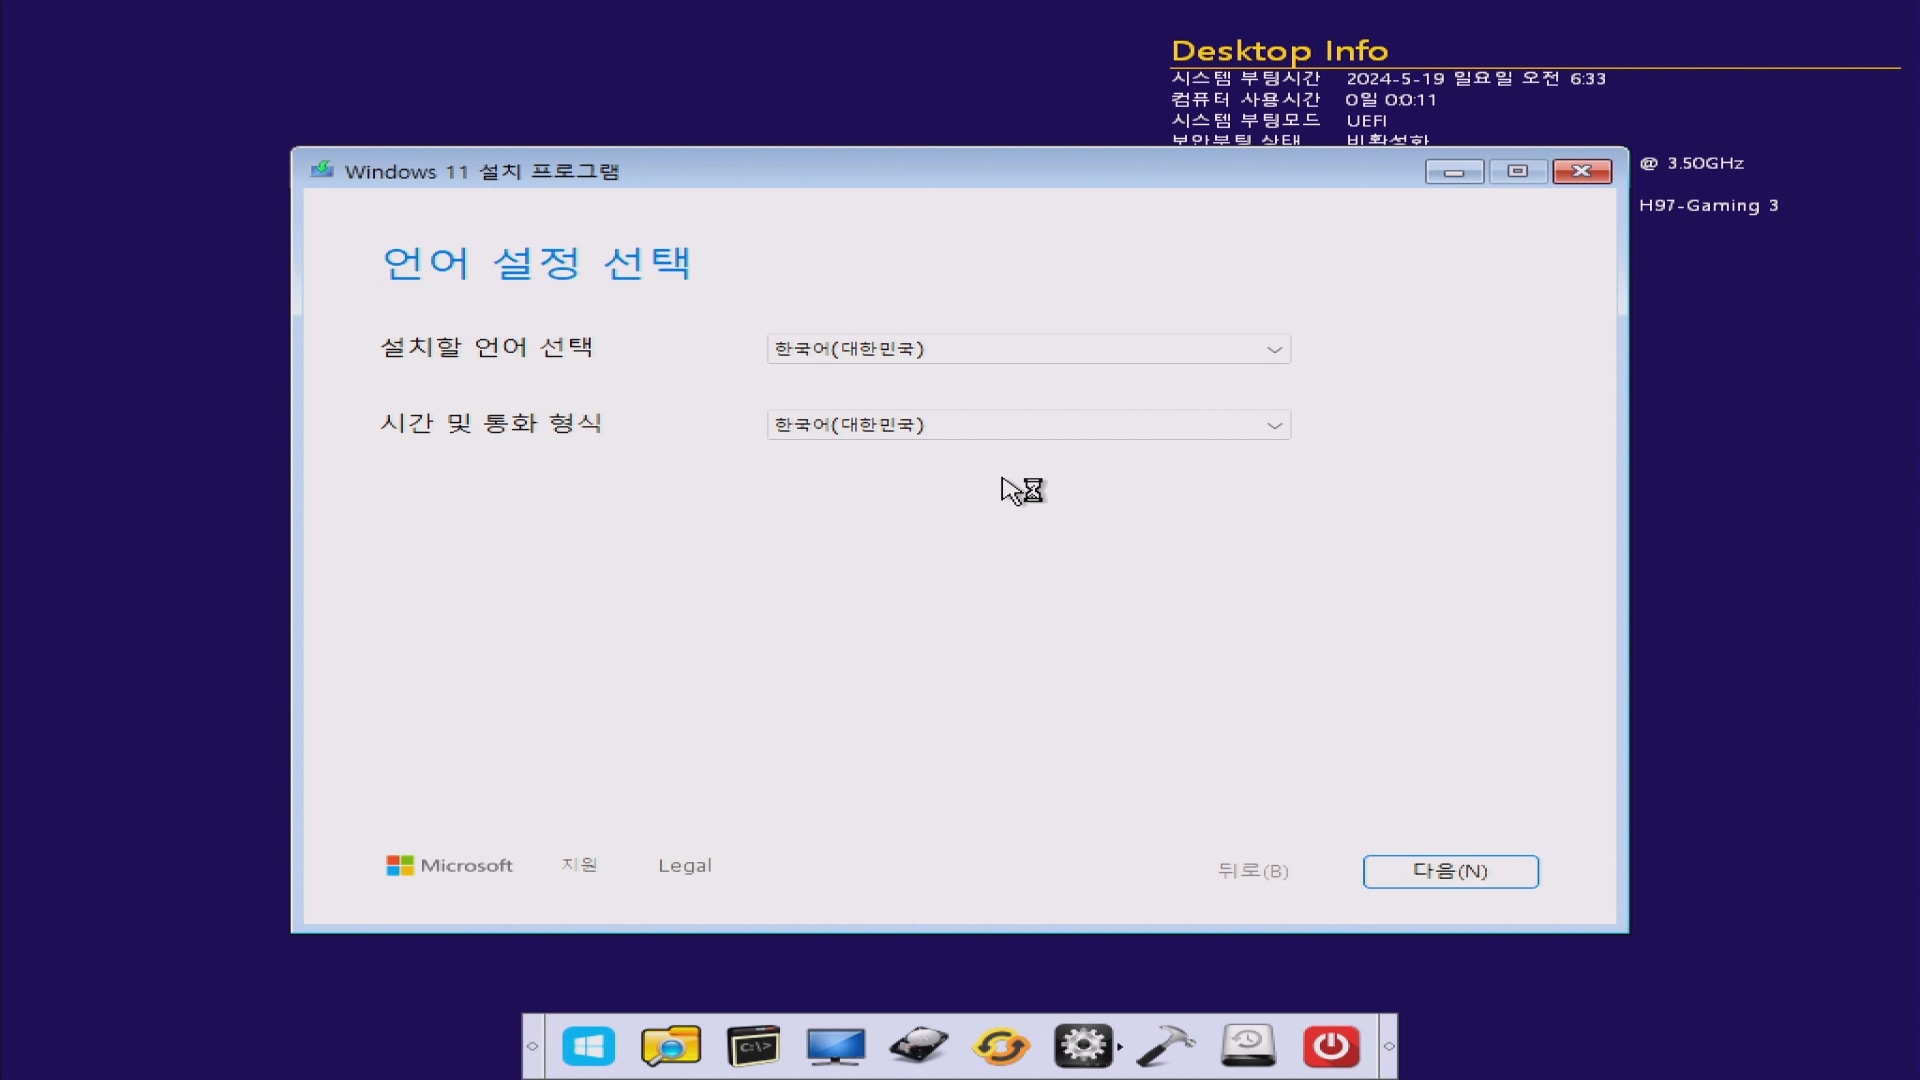
Task: Open the blue monitor display icon
Action: 836,1046
